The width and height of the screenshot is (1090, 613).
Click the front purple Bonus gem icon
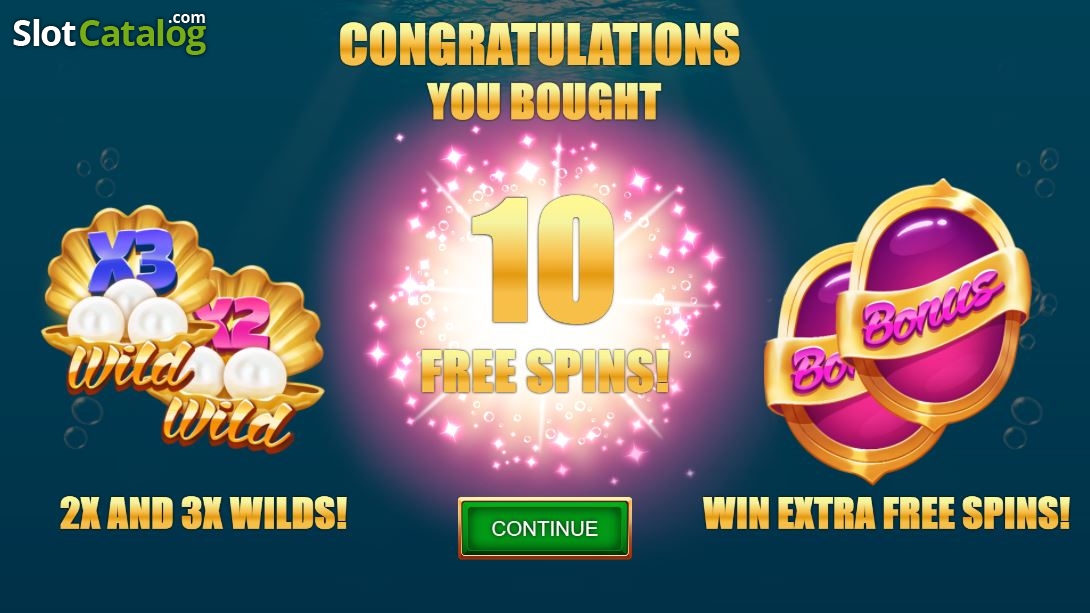tap(932, 306)
